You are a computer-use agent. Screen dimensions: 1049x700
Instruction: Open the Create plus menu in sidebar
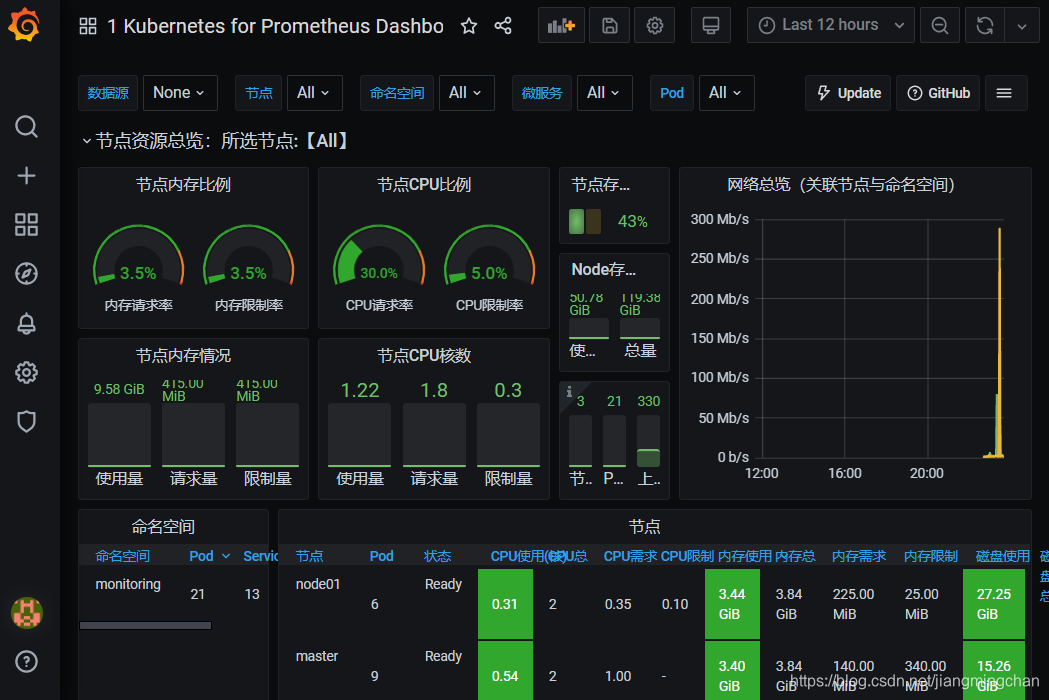pyautogui.click(x=26, y=175)
